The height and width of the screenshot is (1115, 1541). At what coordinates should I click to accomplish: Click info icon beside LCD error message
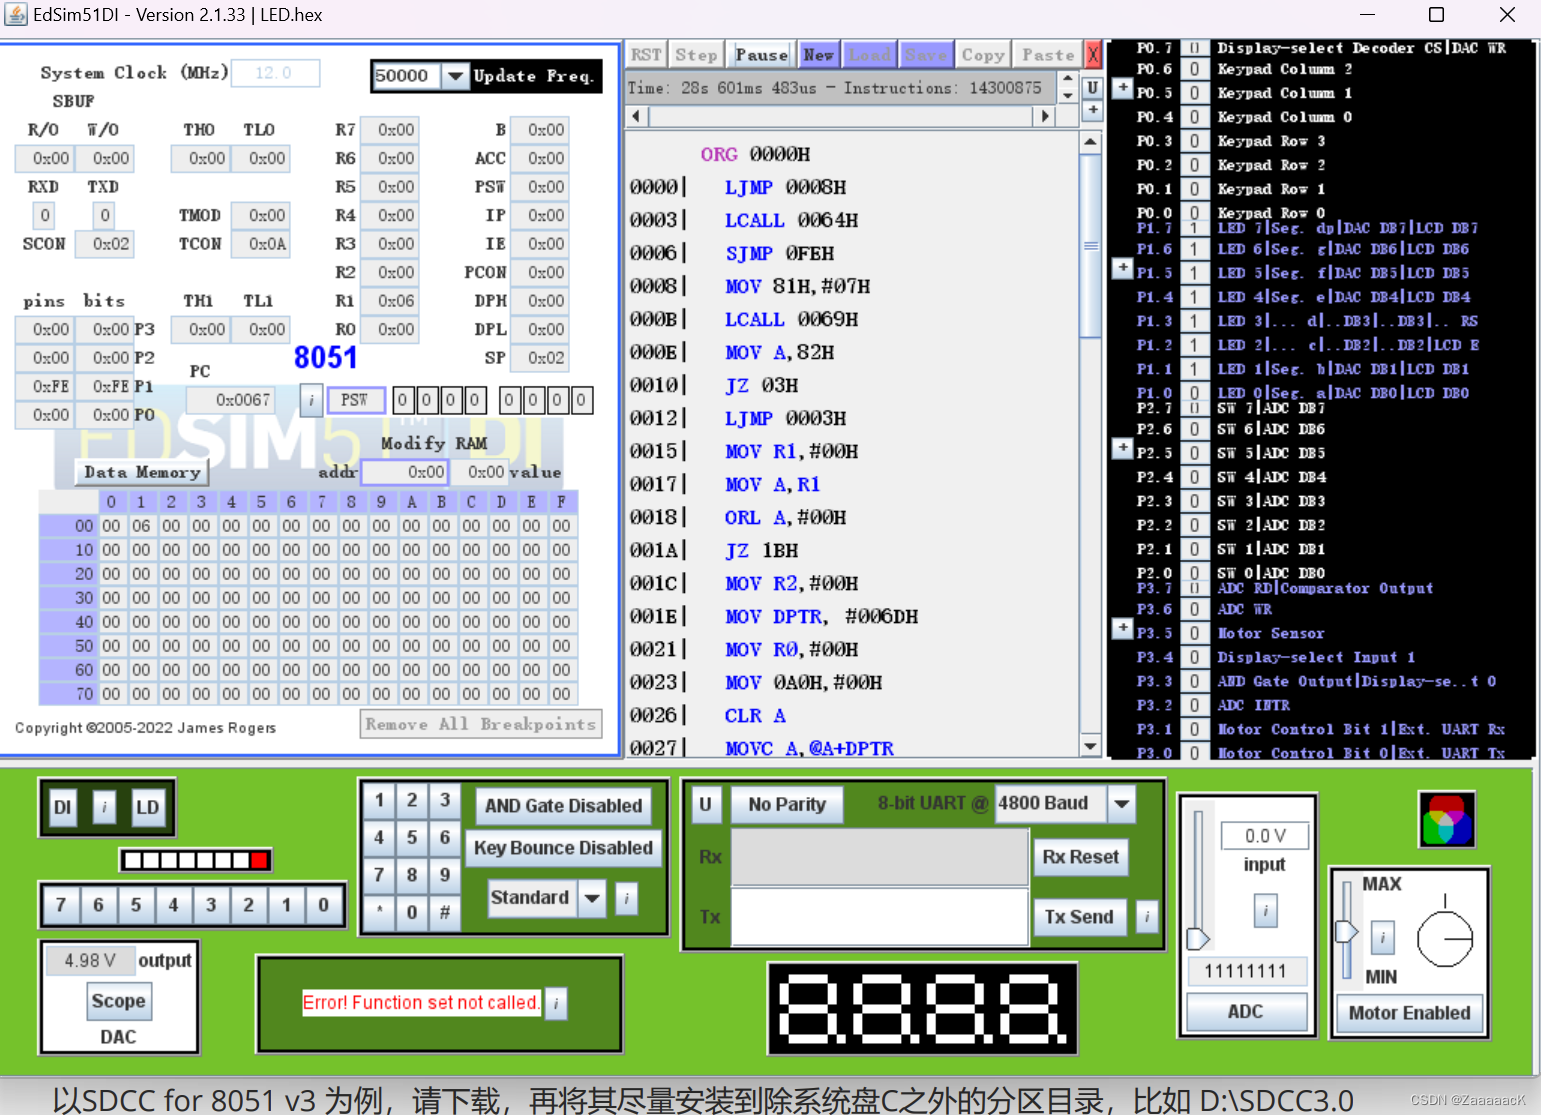(x=557, y=1003)
